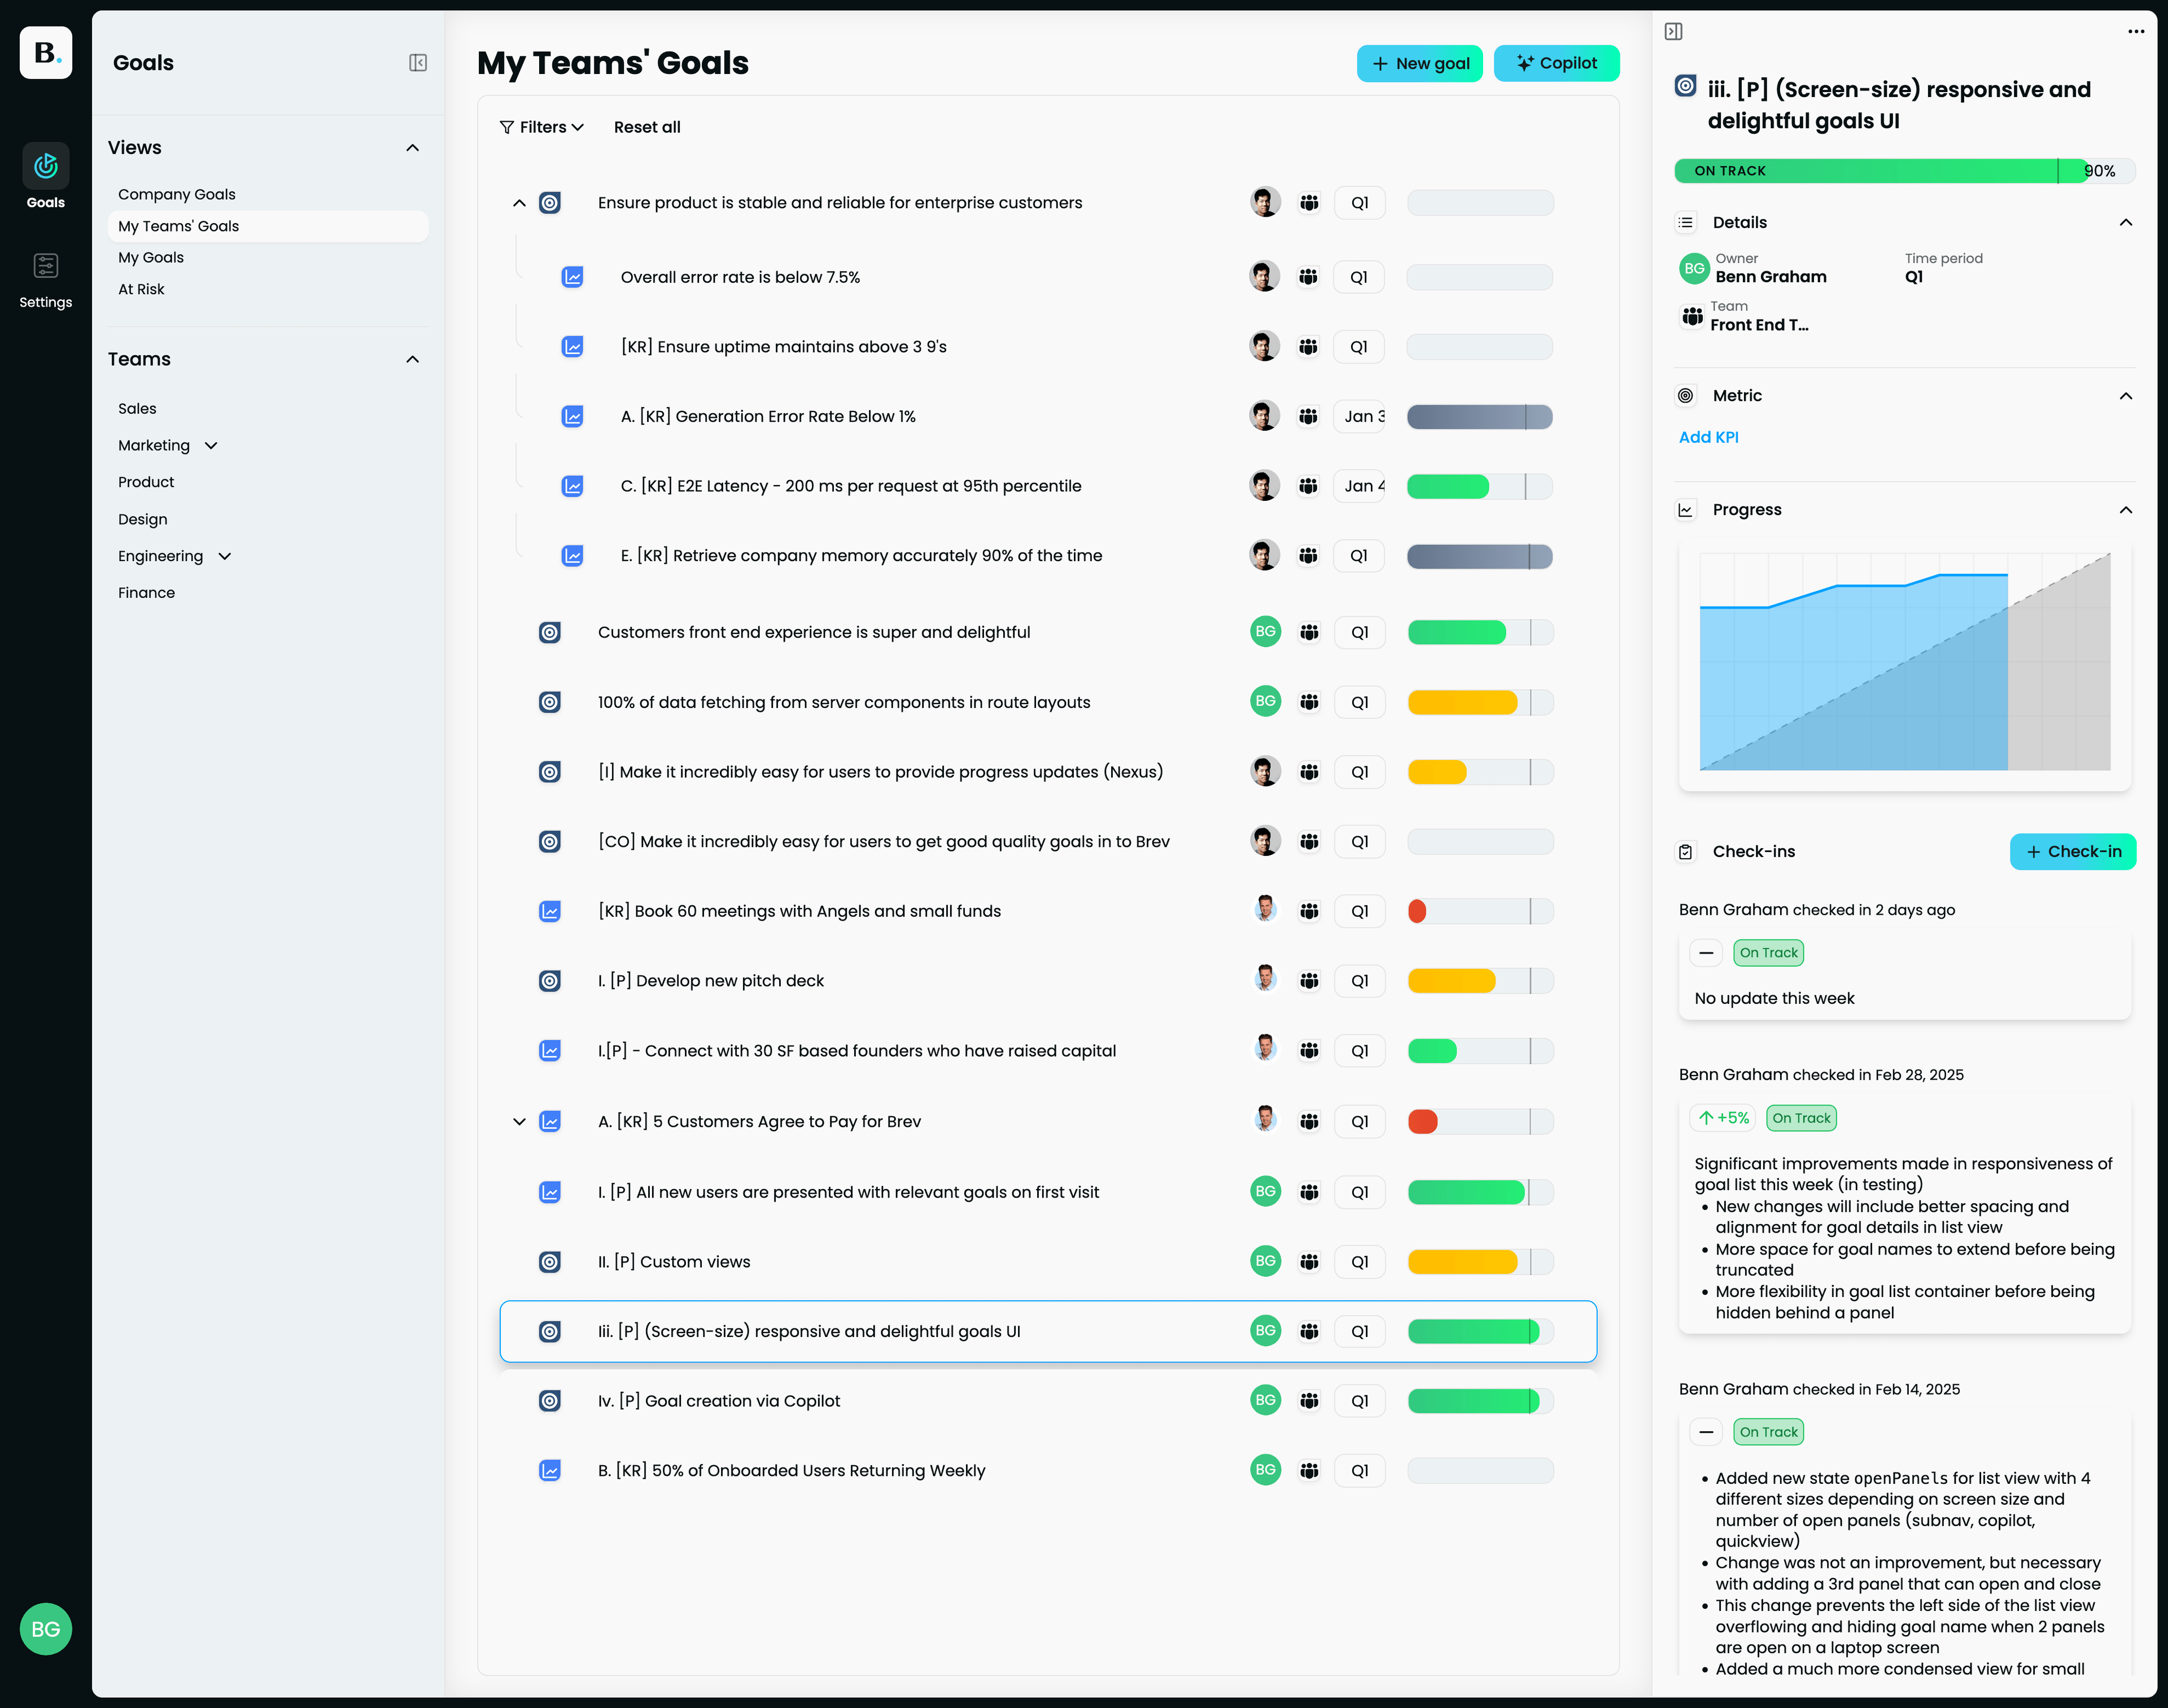Click goal target icon beside panel title
Screen dimensions: 2168x1708
(x=1686, y=86)
